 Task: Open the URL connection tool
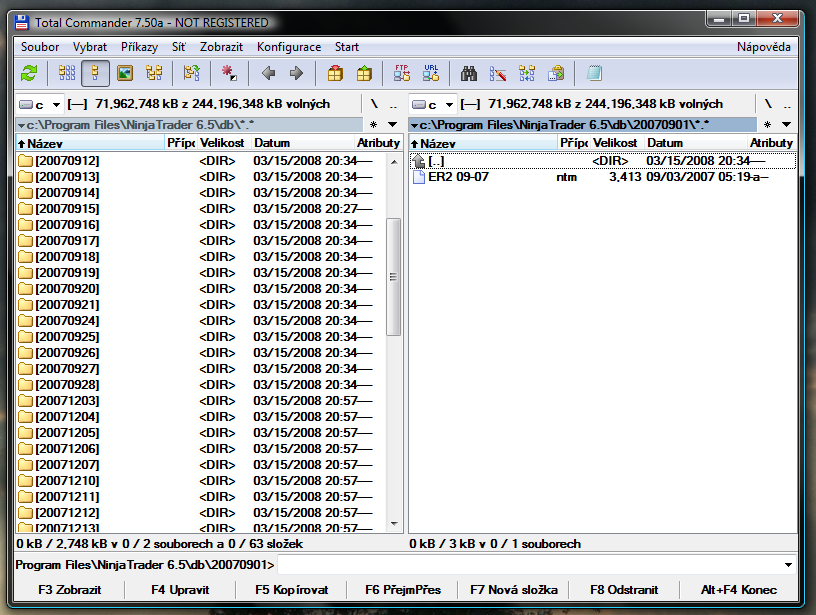click(430, 73)
